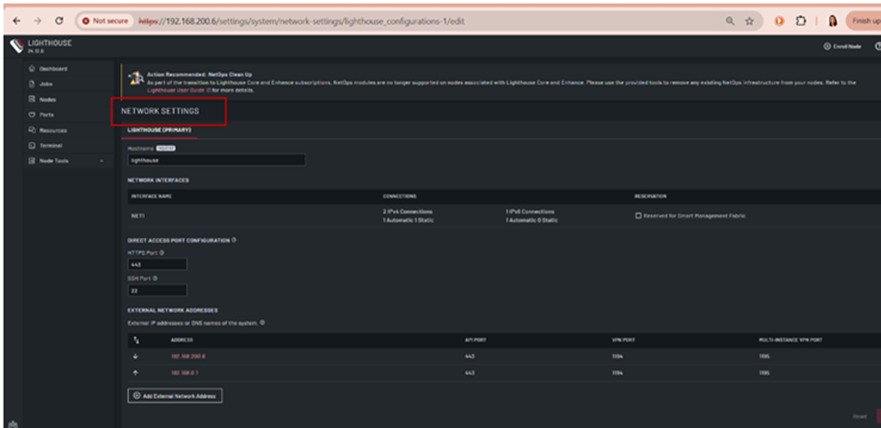This screenshot has width=881, height=428.
Task: Click Add External Network Address button
Action: [175, 396]
